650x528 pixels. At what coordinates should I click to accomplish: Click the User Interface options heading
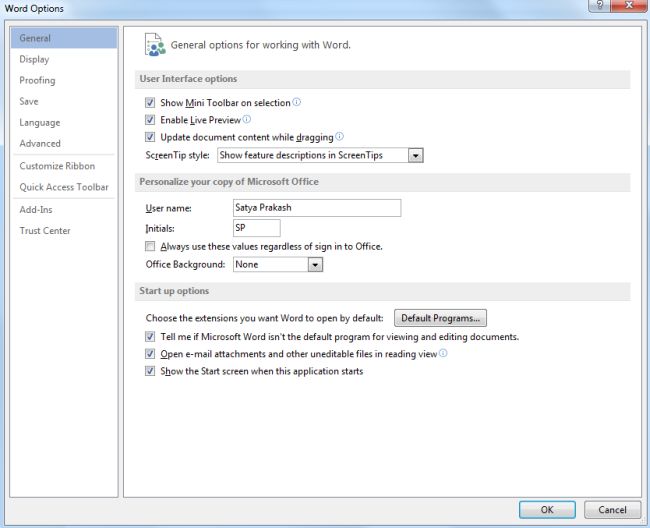pos(188,79)
